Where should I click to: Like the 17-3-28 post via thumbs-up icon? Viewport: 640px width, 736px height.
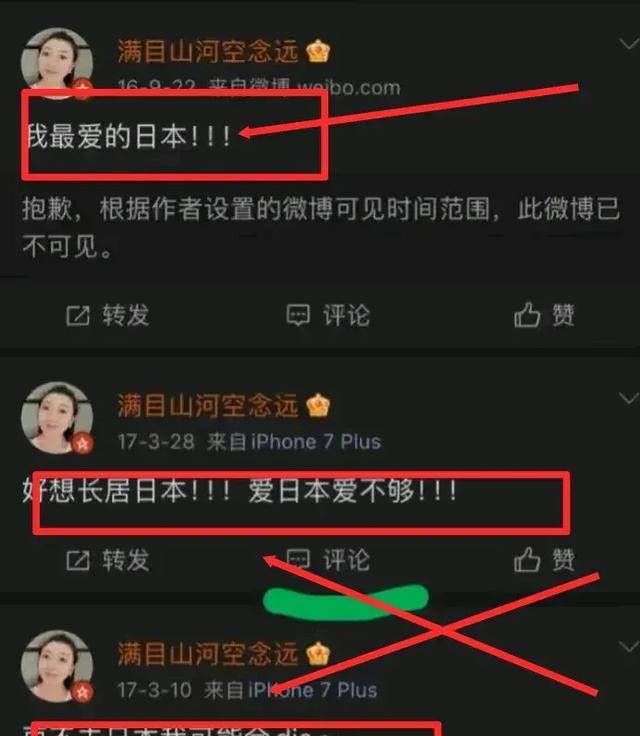(527, 560)
